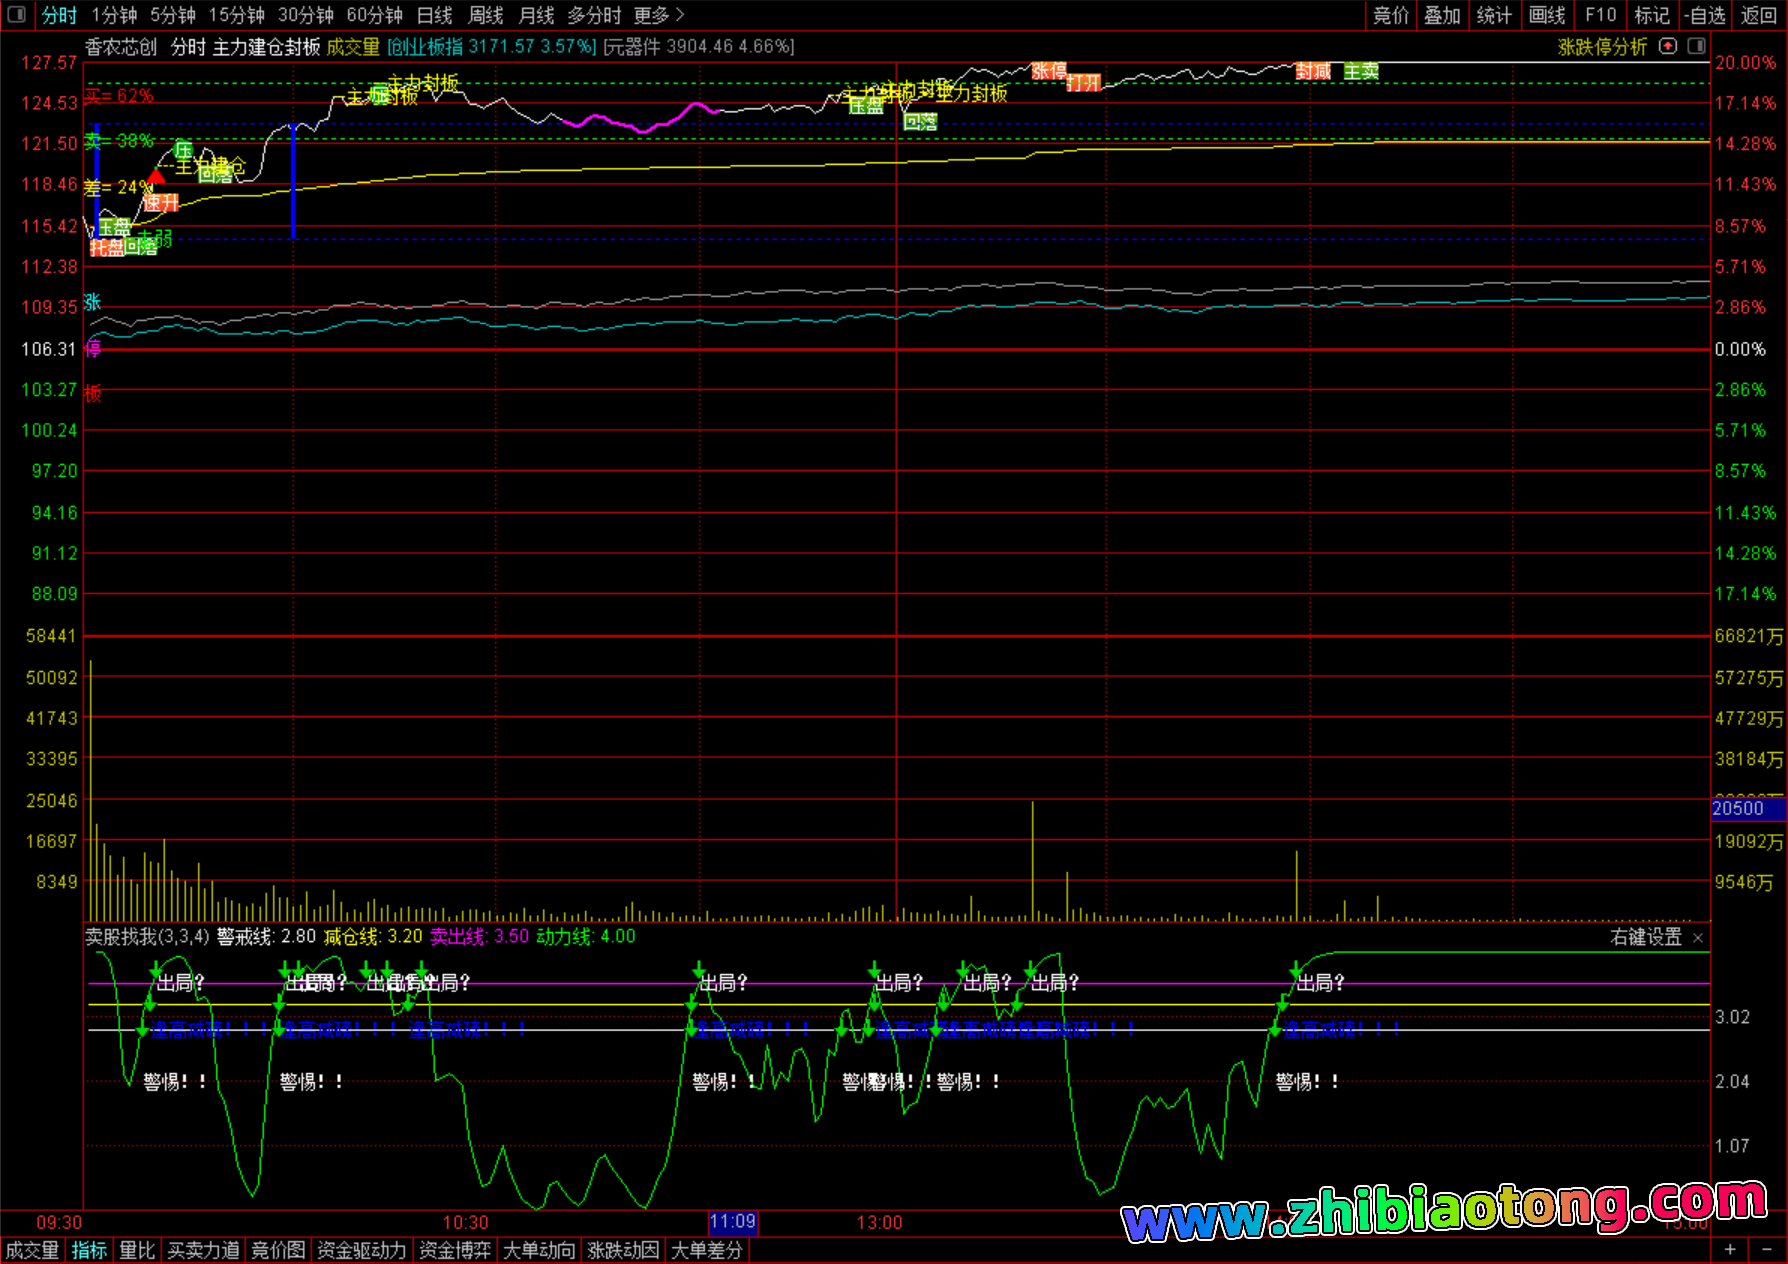The image size is (1788, 1264).
Task: Open 右键设置 indicator settings
Action: [x=1646, y=937]
